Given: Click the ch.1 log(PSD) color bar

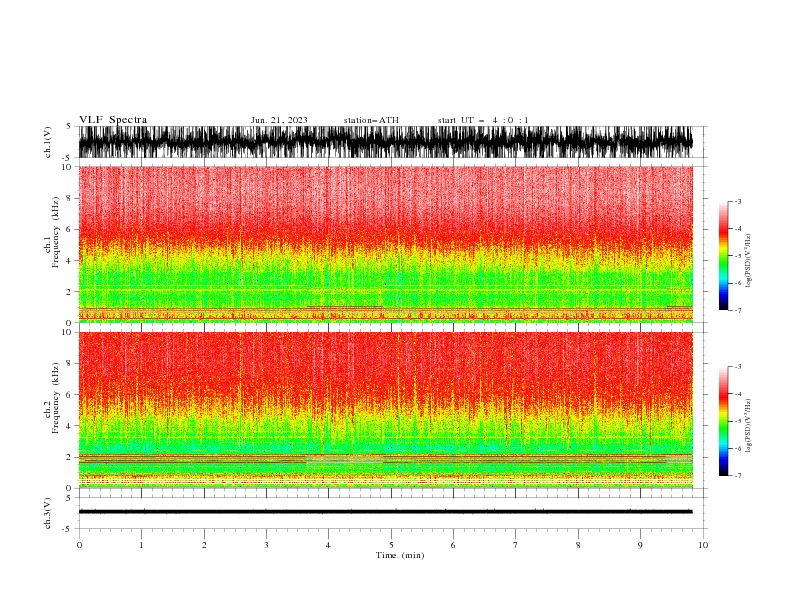Looking at the screenshot, I should pyautogui.click(x=723, y=256).
